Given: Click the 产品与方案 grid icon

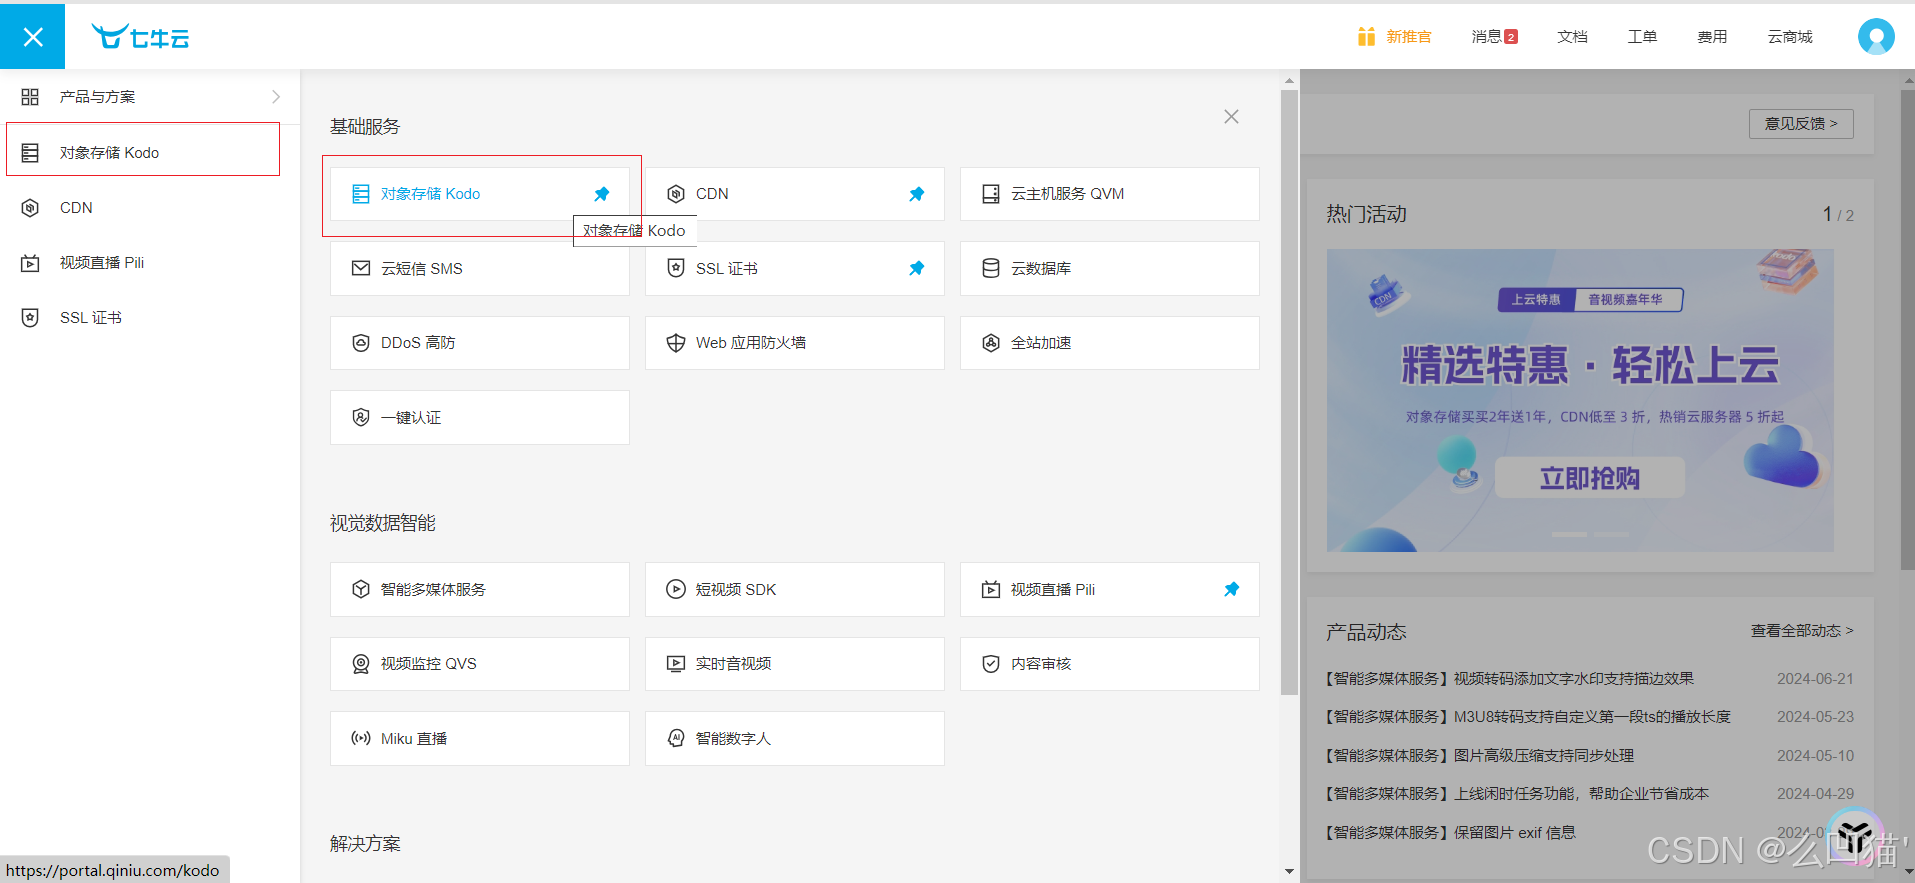Looking at the screenshot, I should click(30, 97).
